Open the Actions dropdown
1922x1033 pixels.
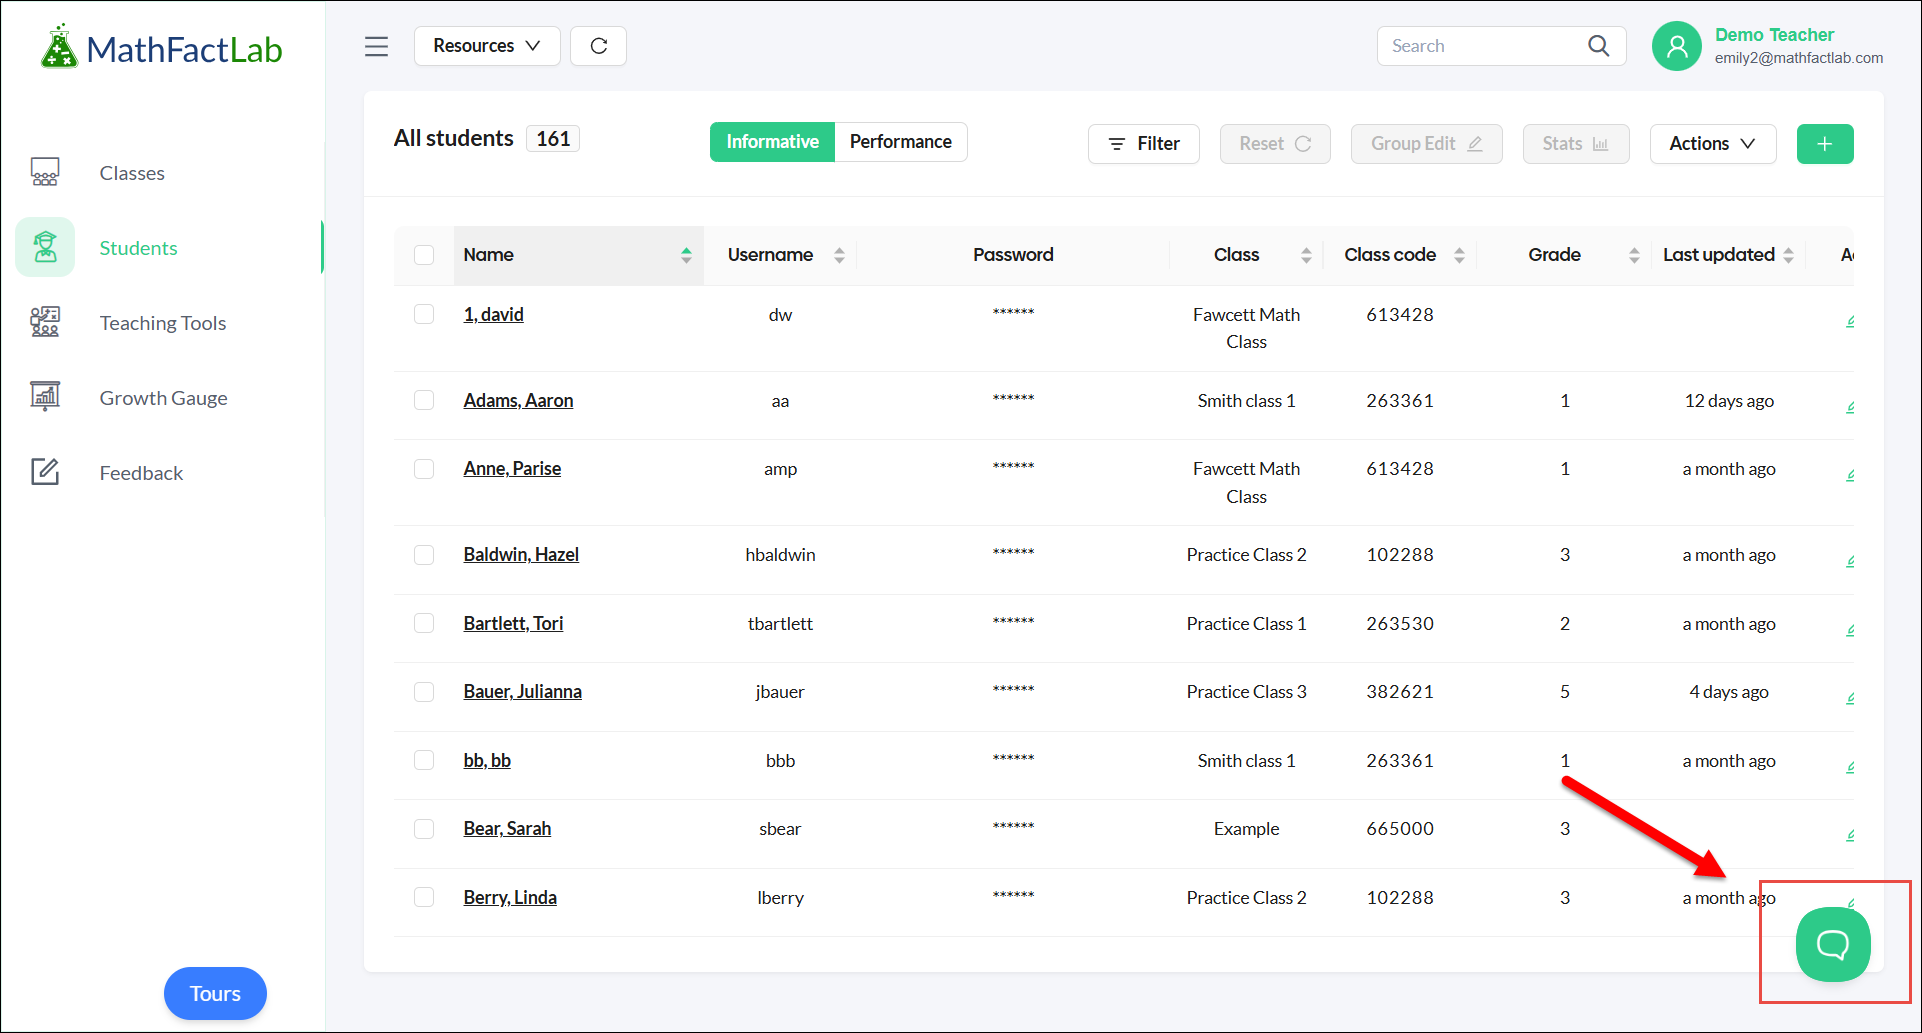point(1713,144)
